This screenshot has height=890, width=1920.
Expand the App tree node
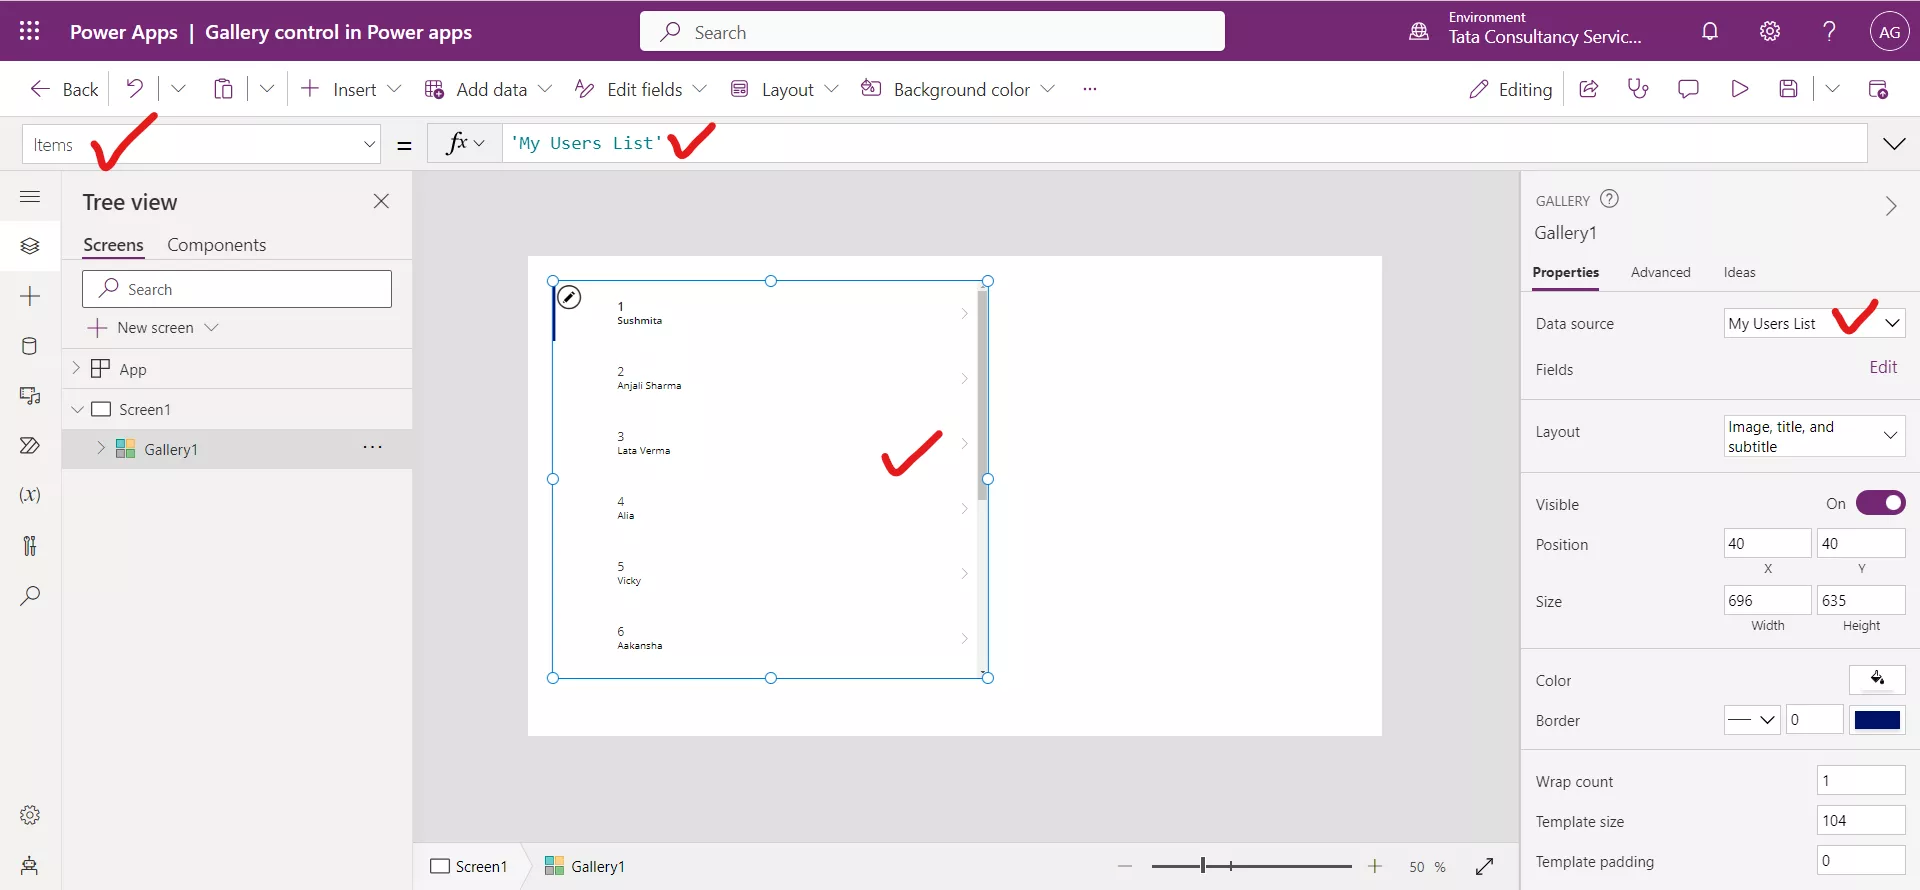pos(76,369)
